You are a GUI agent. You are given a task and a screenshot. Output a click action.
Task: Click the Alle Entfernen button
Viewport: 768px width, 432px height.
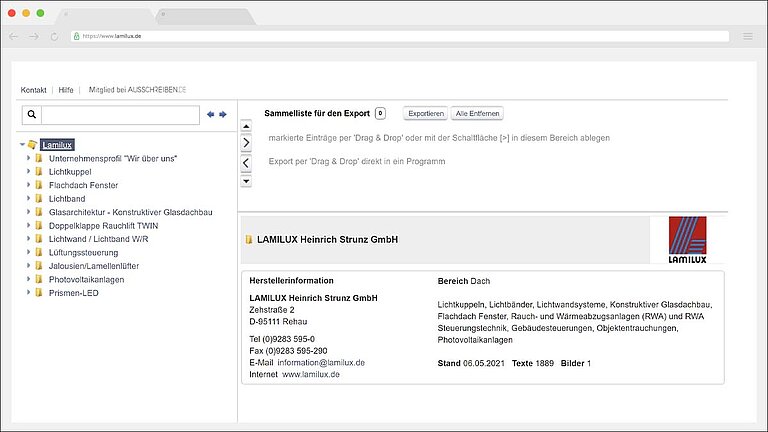point(477,113)
